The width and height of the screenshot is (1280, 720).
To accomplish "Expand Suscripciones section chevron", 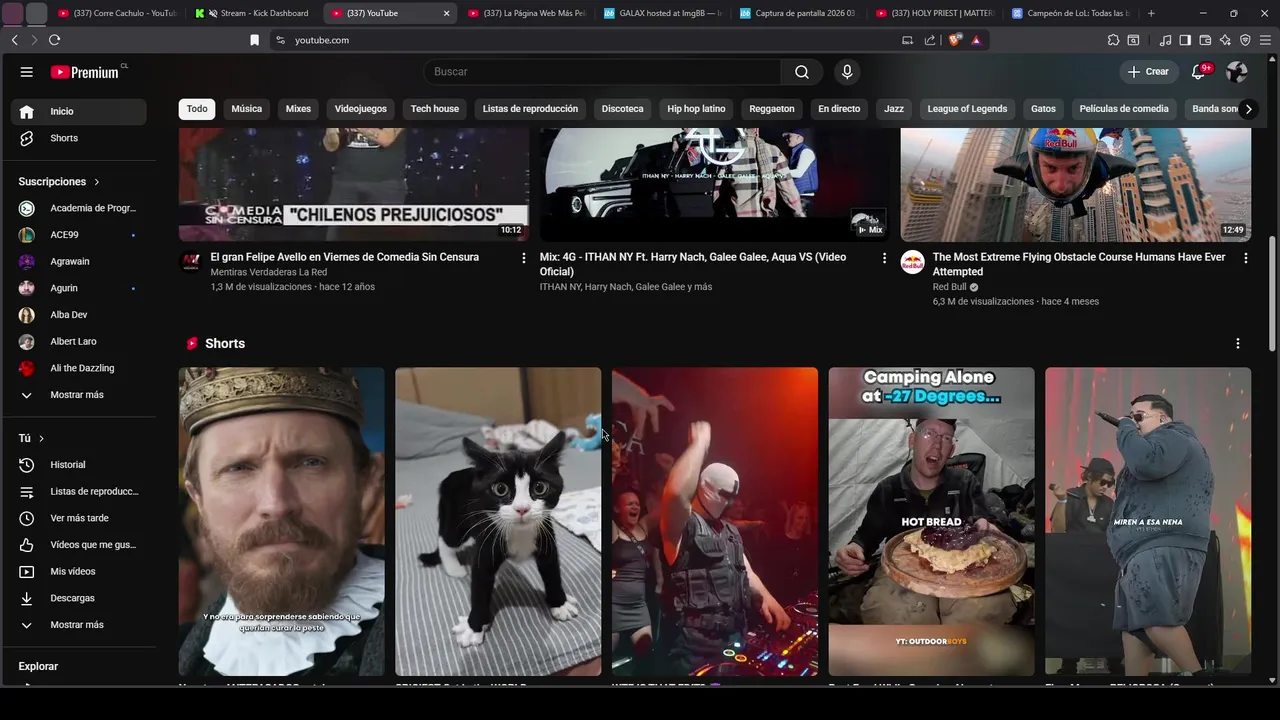I will pyautogui.click(x=97, y=182).
